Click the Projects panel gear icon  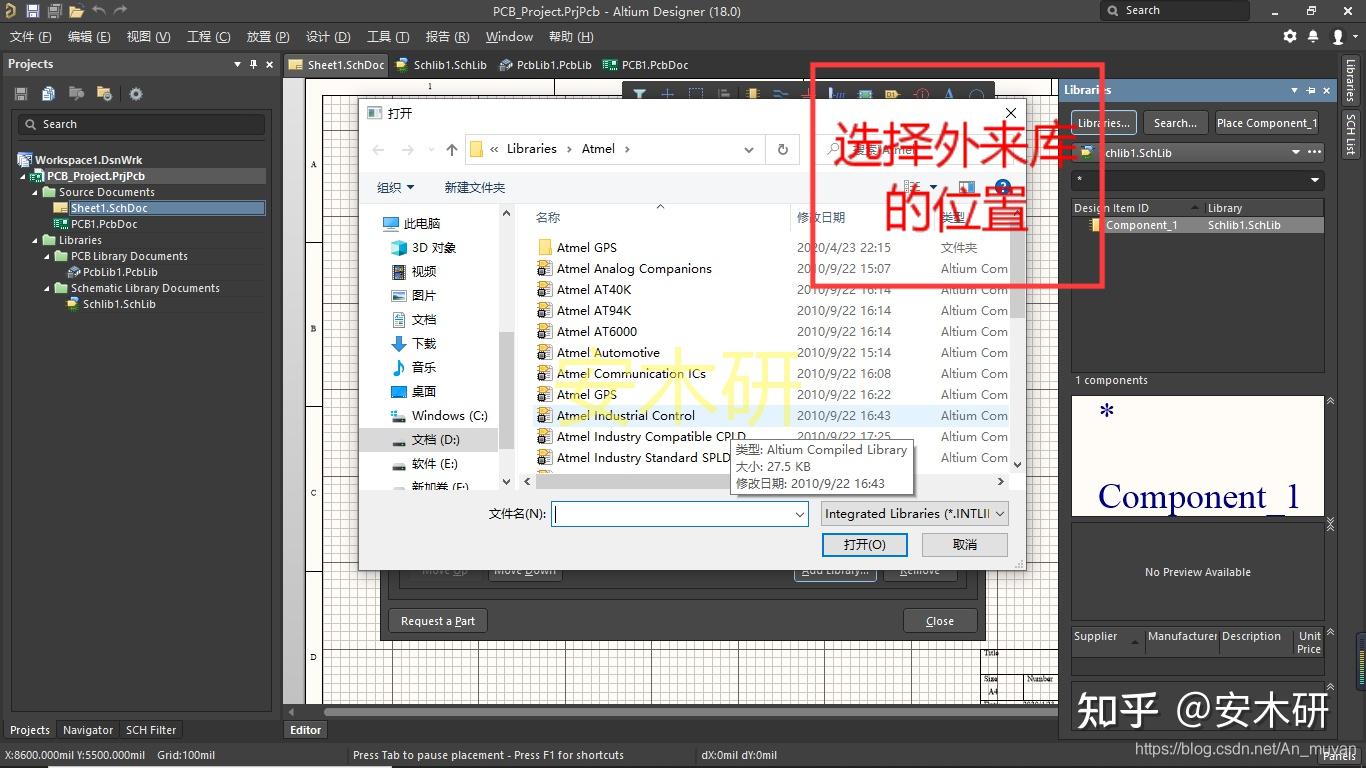137,92
